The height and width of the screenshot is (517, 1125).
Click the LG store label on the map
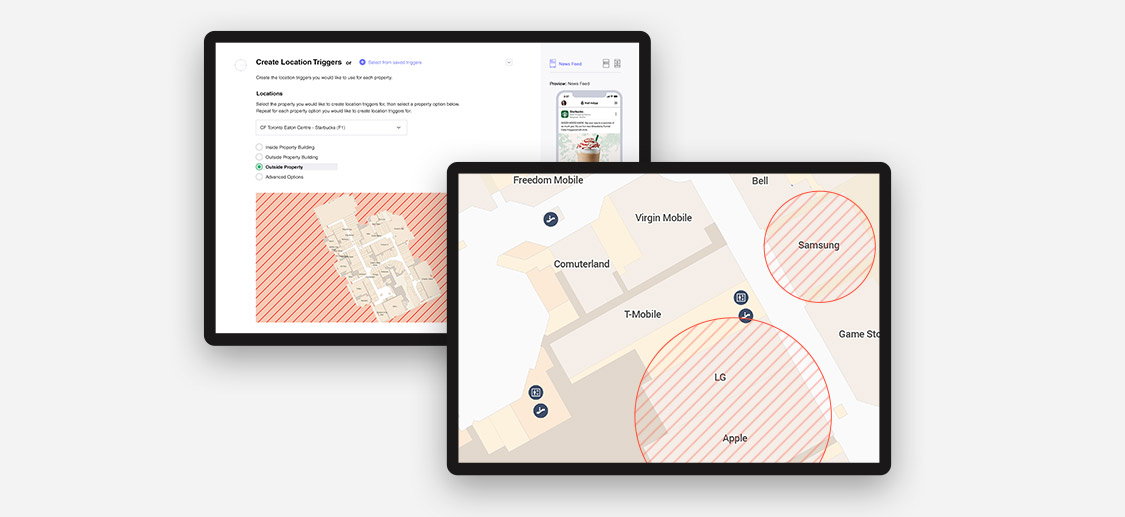[720, 377]
